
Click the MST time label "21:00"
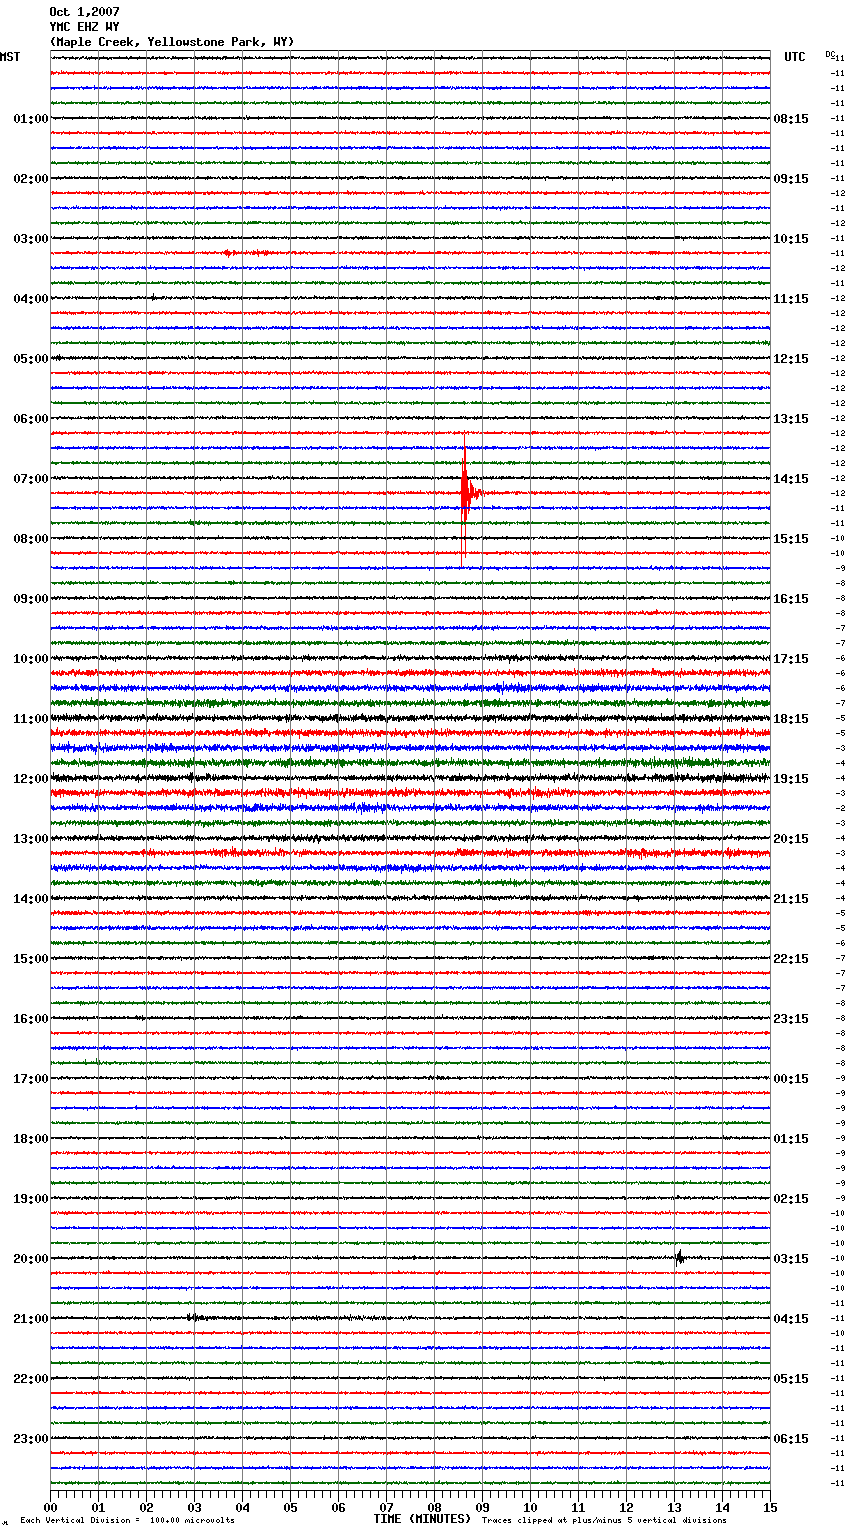[31, 1319]
